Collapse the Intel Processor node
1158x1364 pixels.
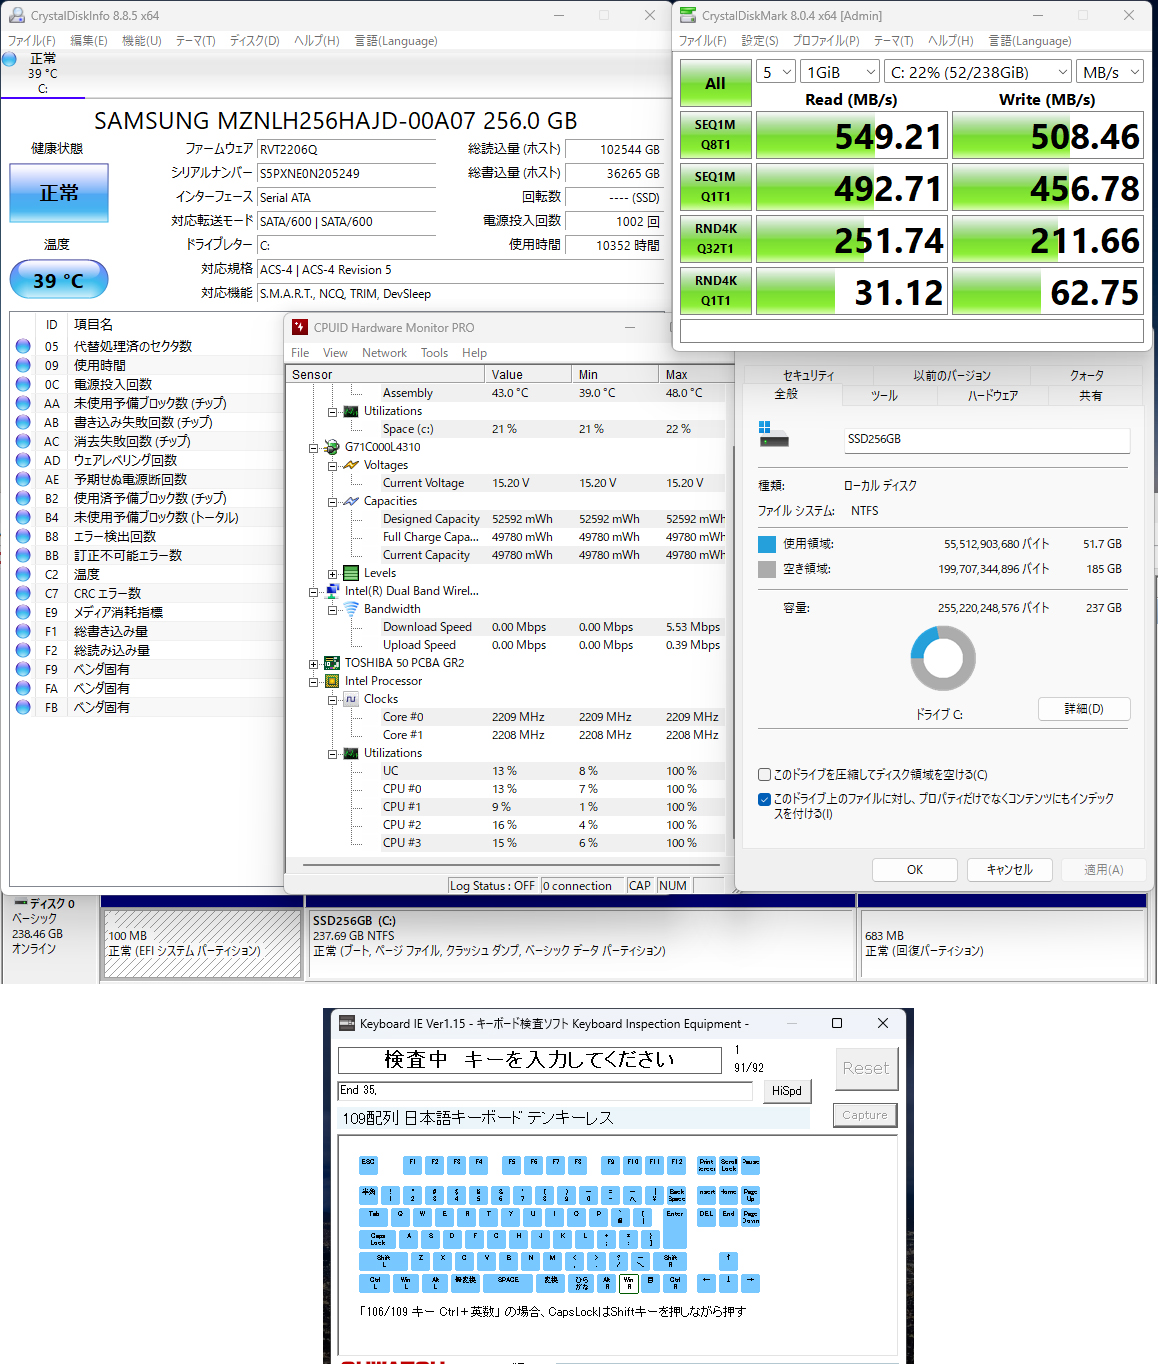(x=313, y=682)
